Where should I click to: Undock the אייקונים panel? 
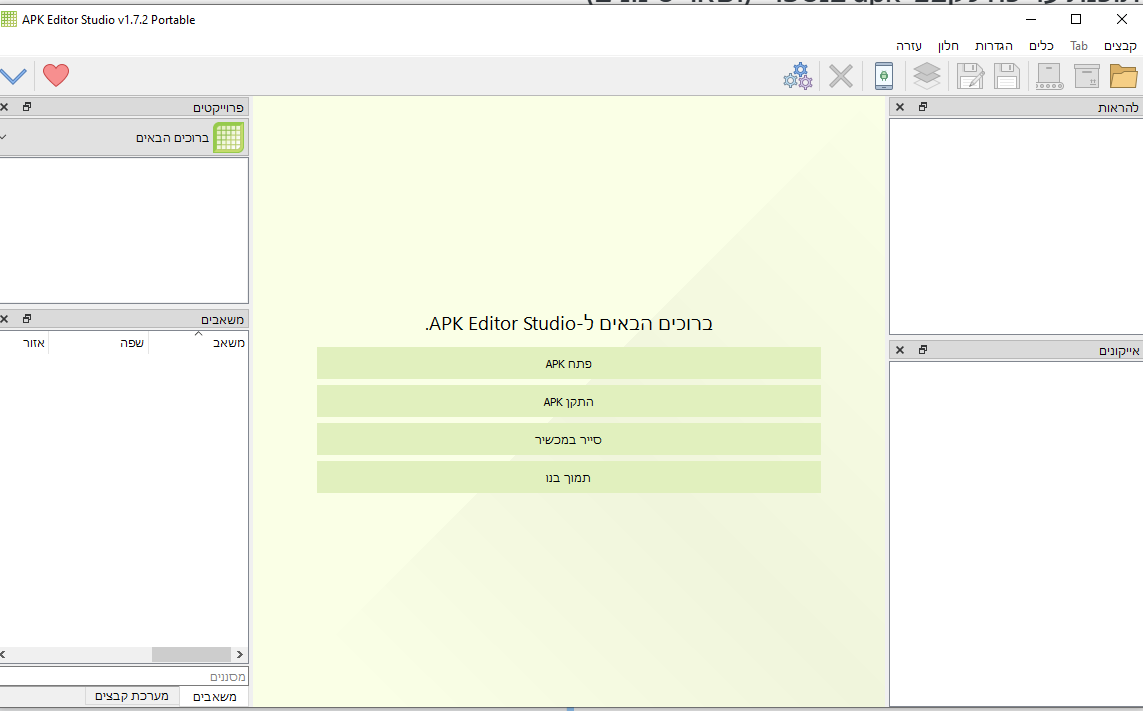tap(923, 350)
